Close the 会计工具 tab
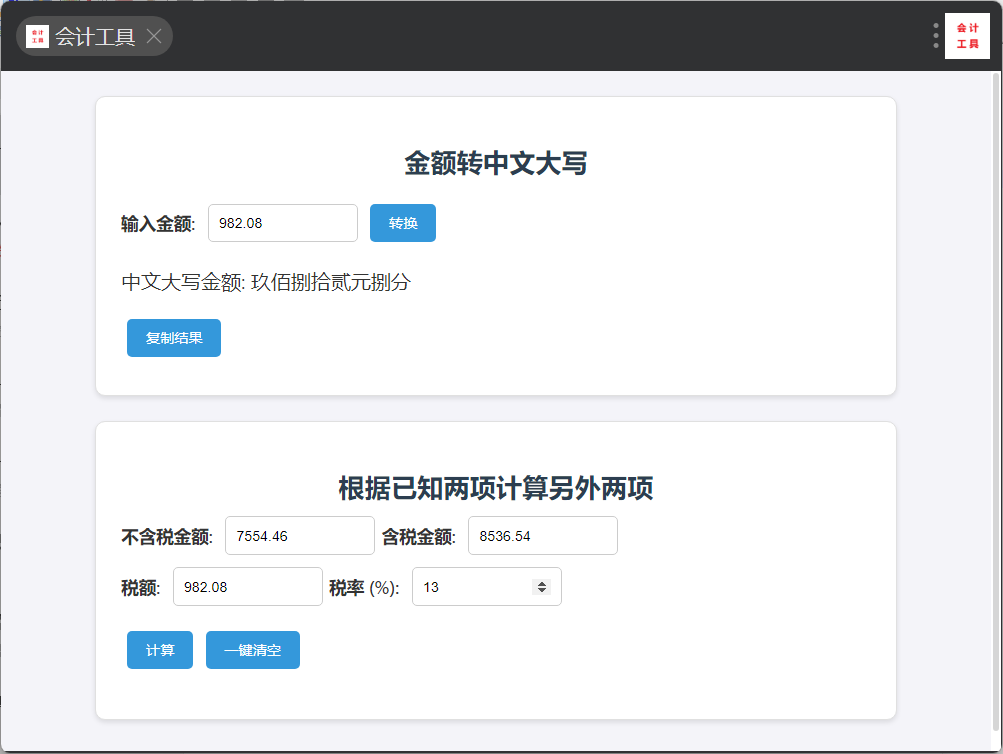This screenshot has width=1003, height=754. tap(154, 36)
